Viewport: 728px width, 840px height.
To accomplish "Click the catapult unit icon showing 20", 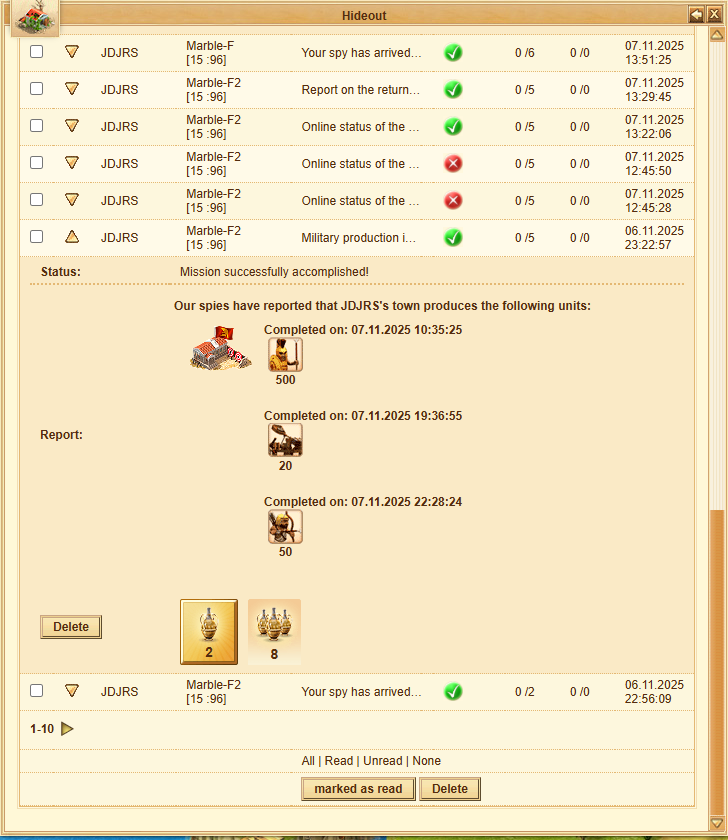I will point(285,440).
